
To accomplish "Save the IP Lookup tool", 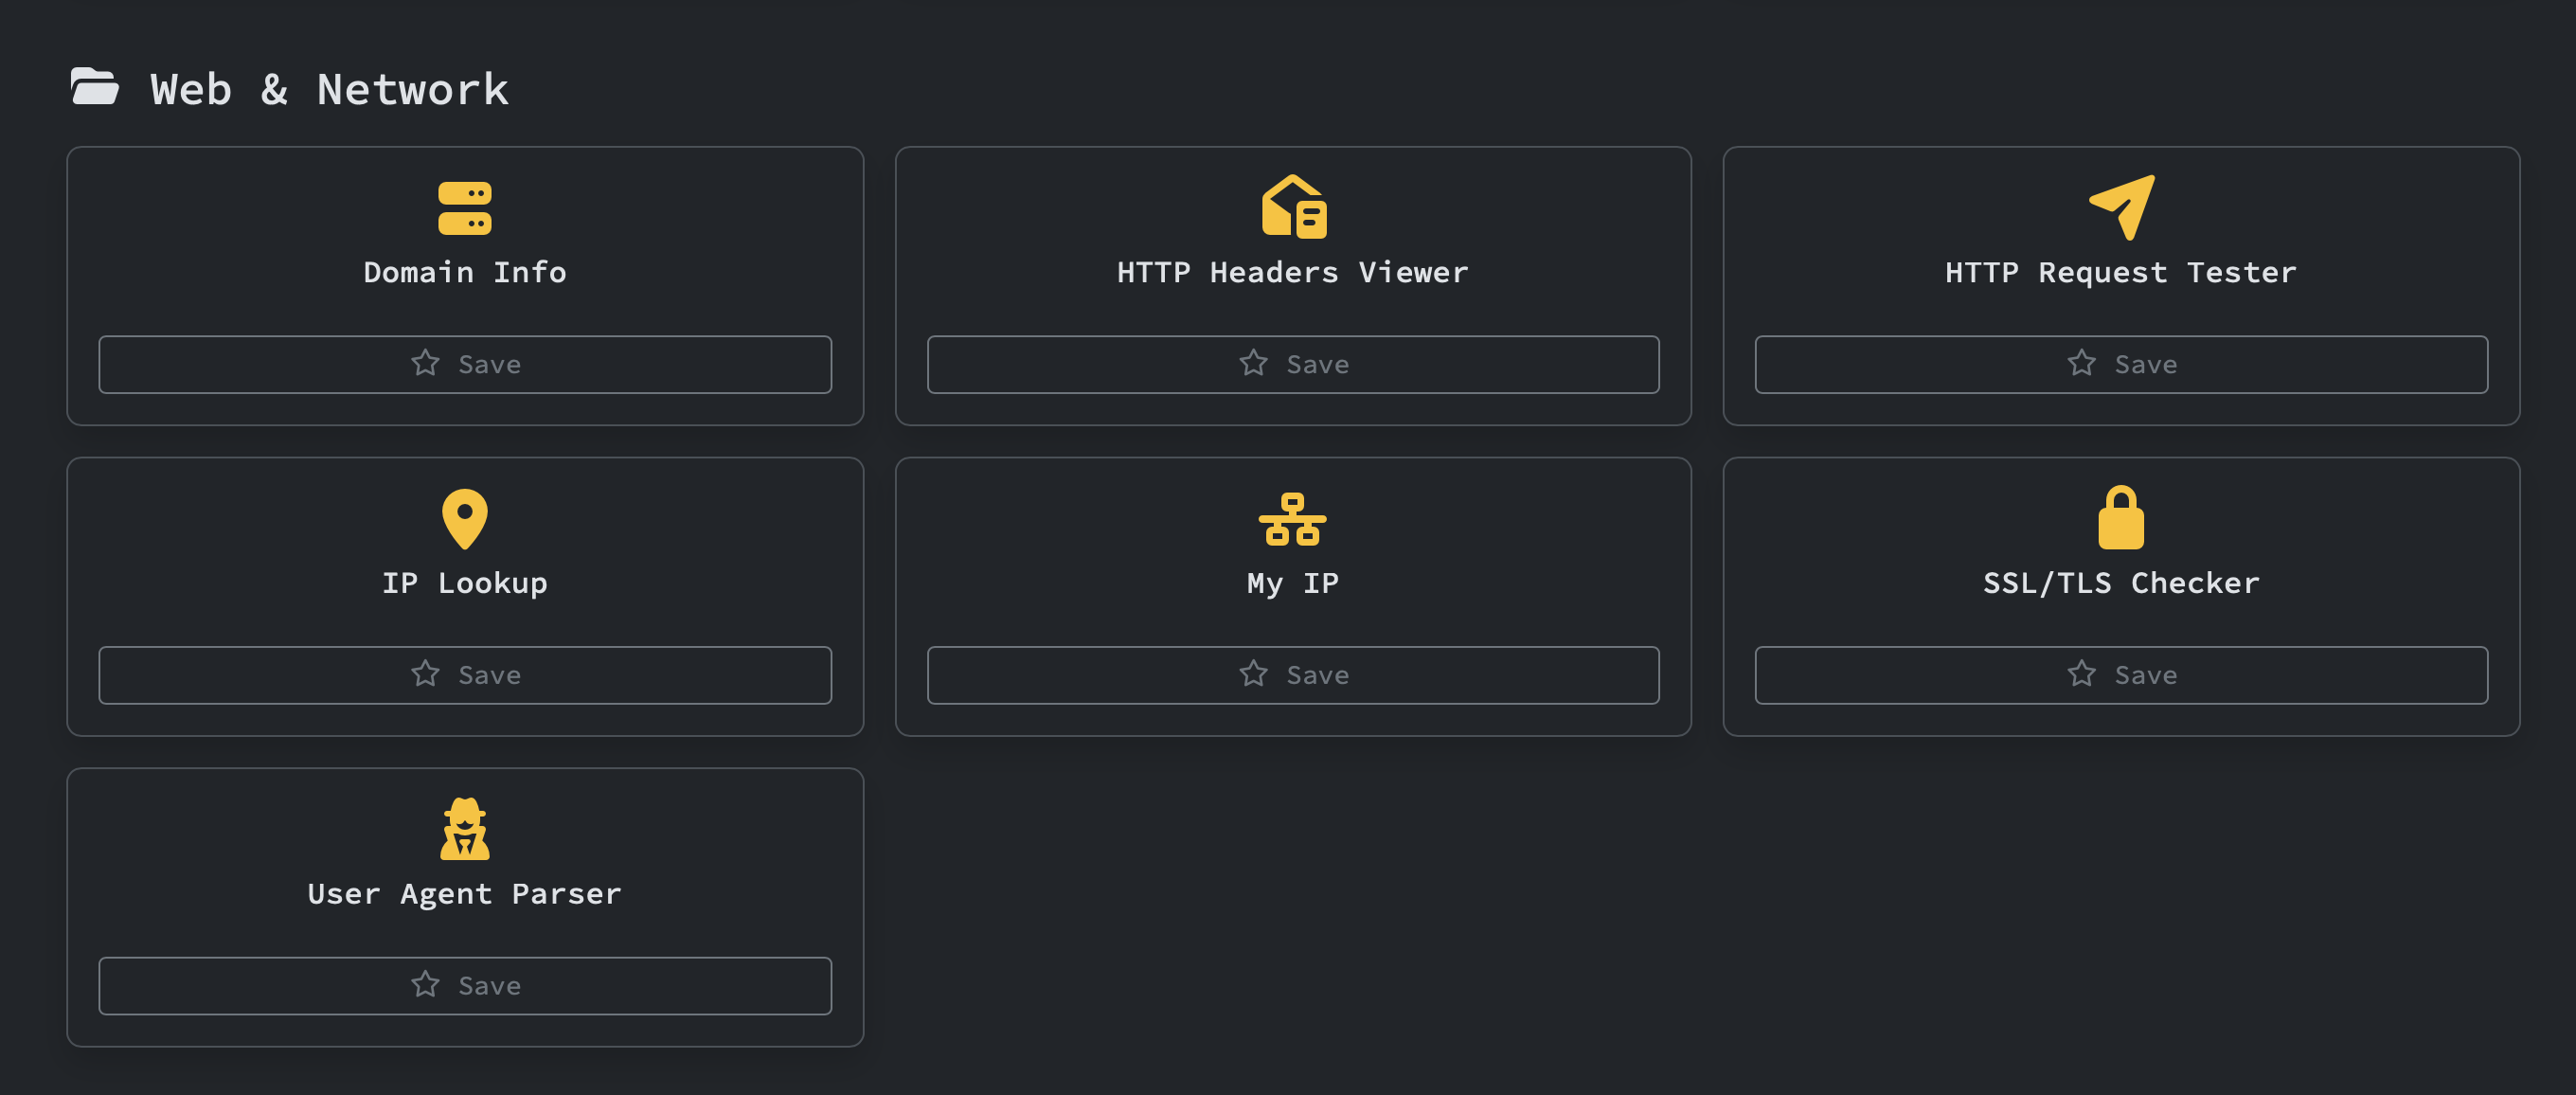I will click(x=464, y=674).
